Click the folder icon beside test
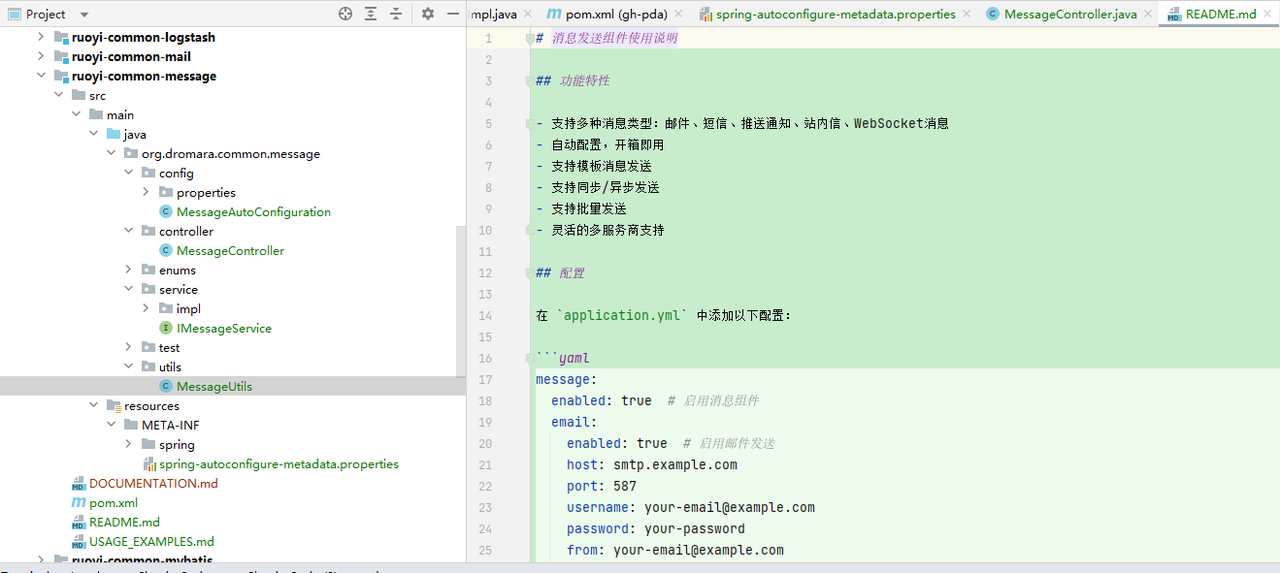 148,348
